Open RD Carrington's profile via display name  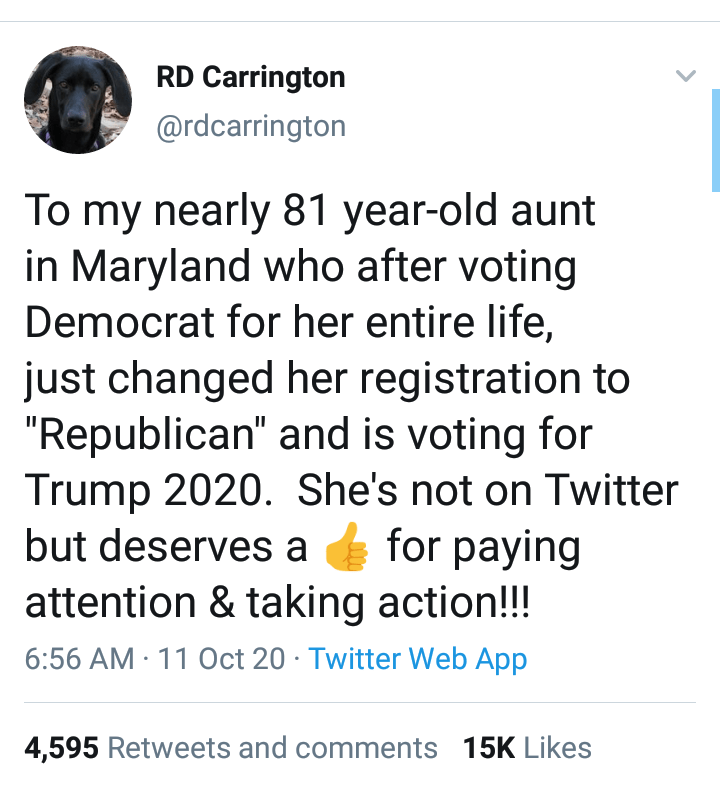tap(251, 78)
